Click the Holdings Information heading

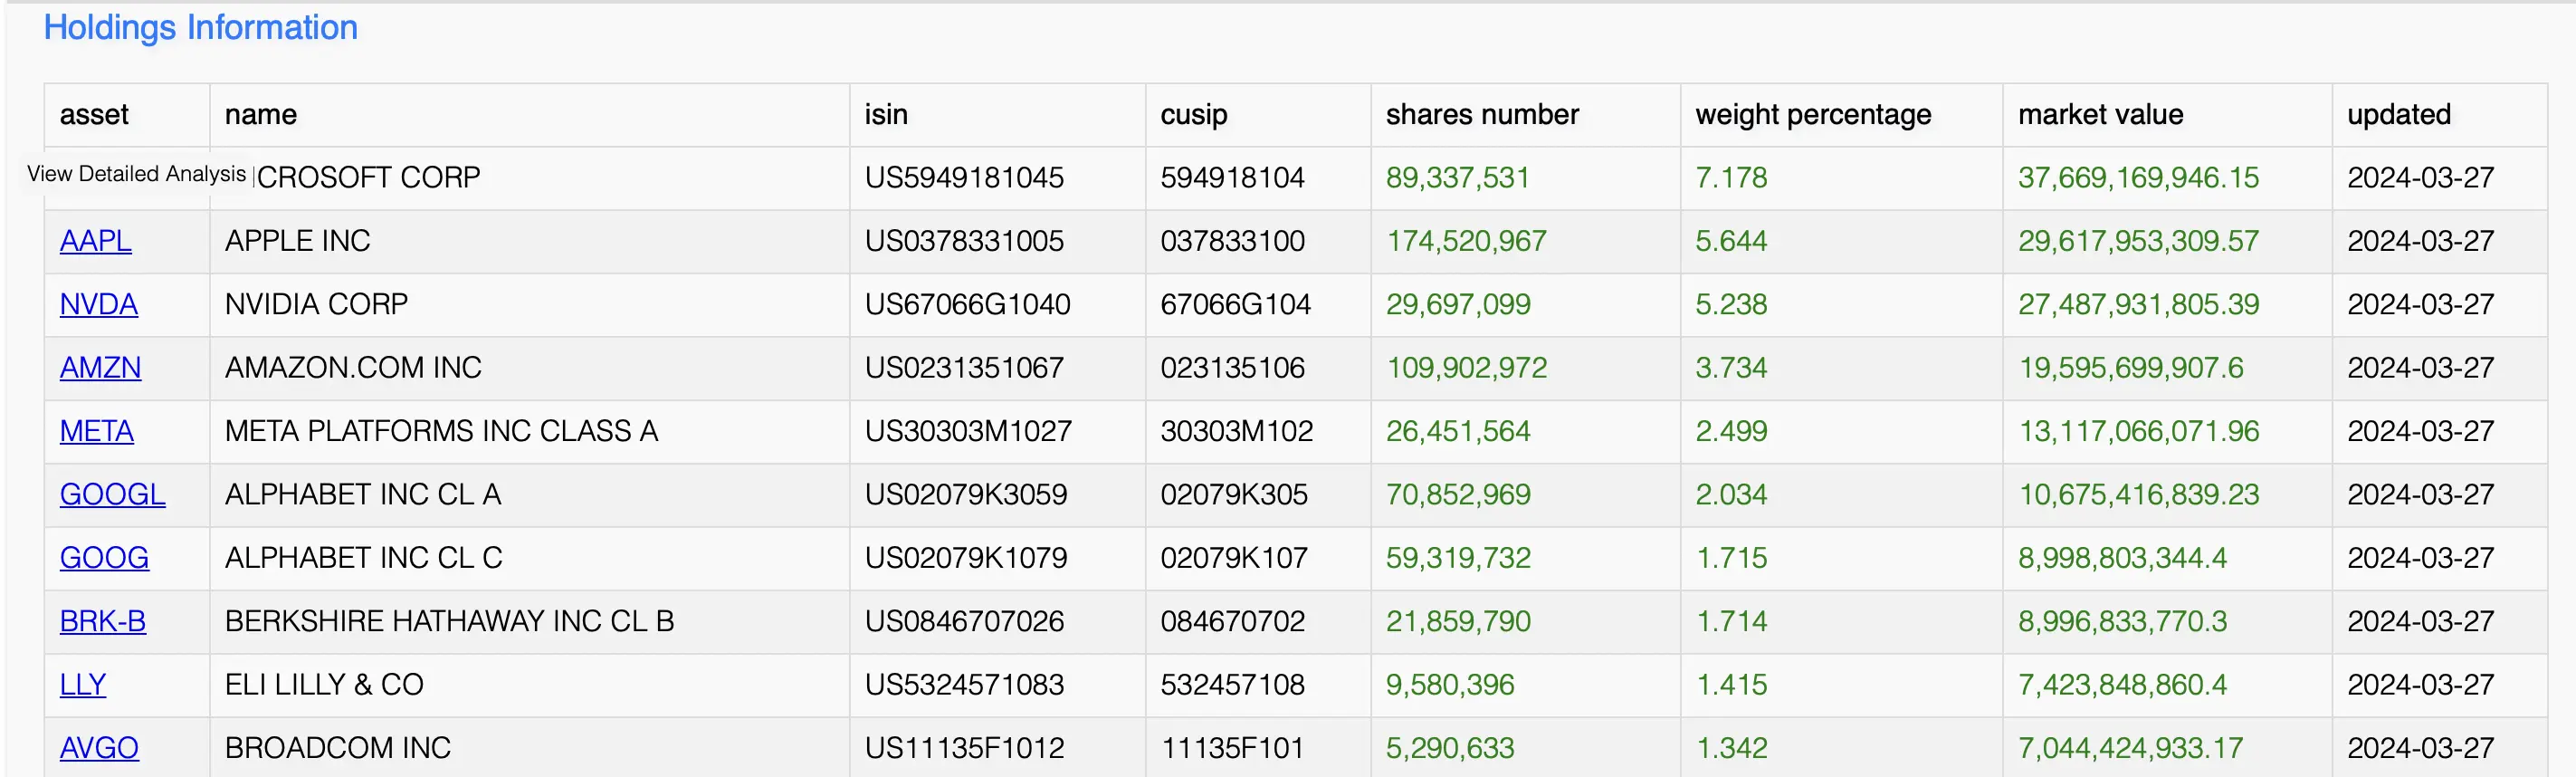200,27
